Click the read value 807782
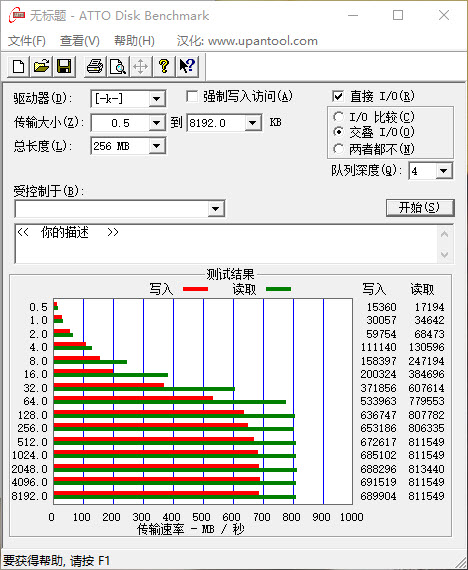Viewport: 468px width, 570px height. pyautogui.click(x=426, y=415)
